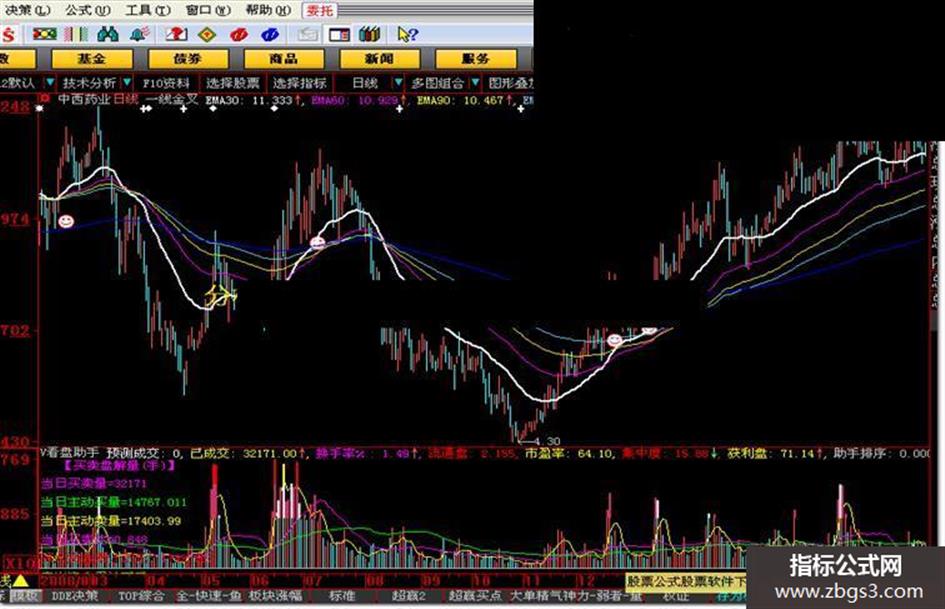Expand the 默认 dropdown arrow
The height and width of the screenshot is (609, 945).
pos(49,82)
